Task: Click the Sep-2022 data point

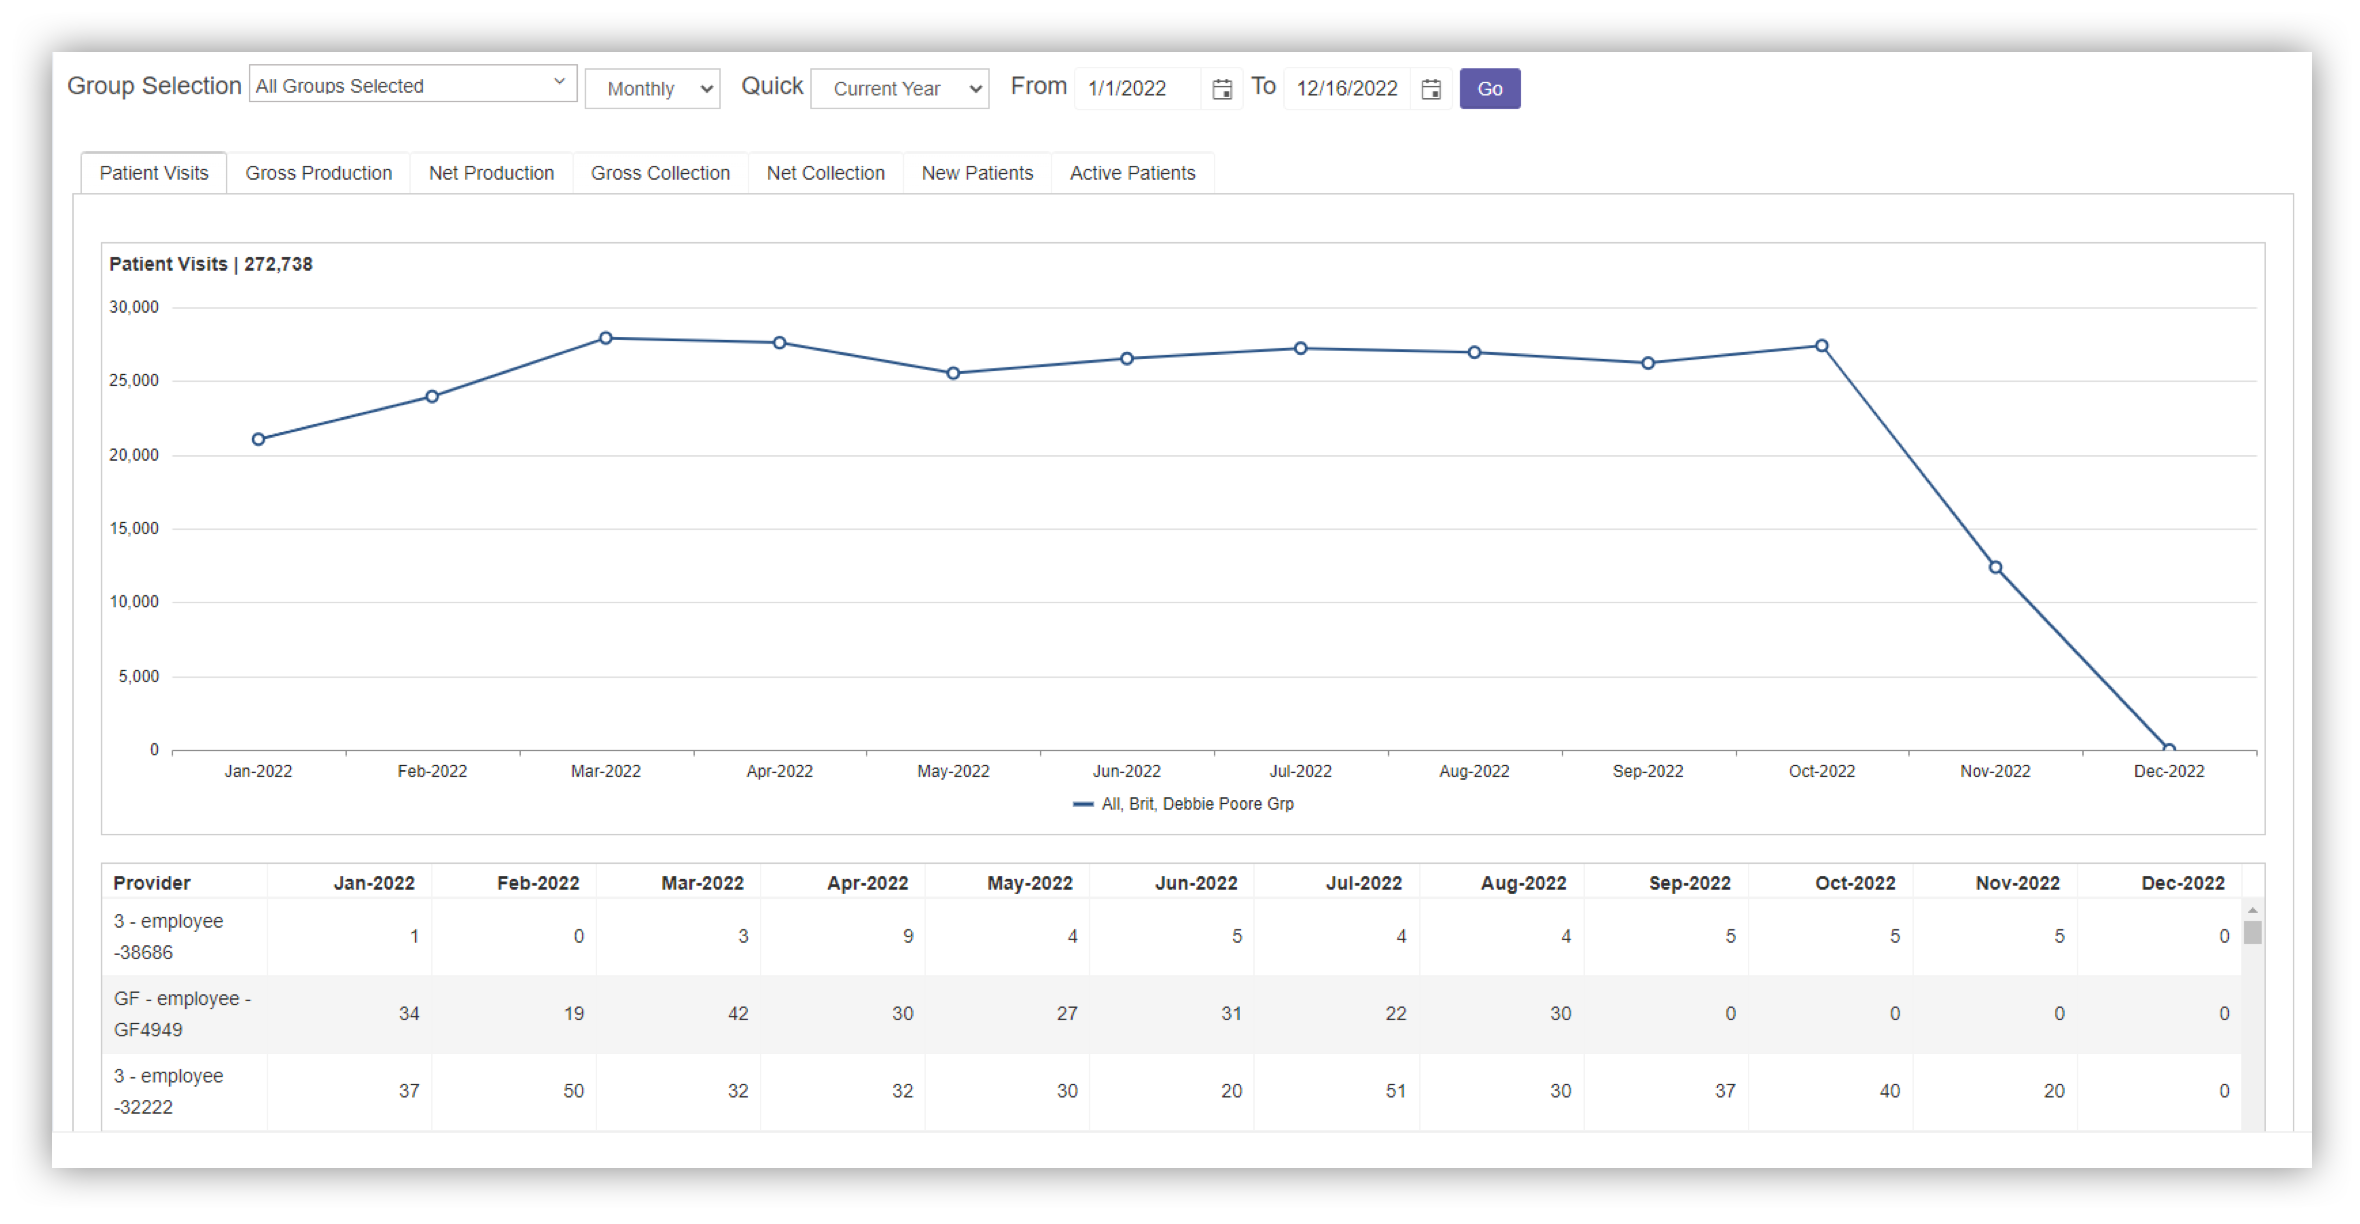Action: pos(1648,363)
